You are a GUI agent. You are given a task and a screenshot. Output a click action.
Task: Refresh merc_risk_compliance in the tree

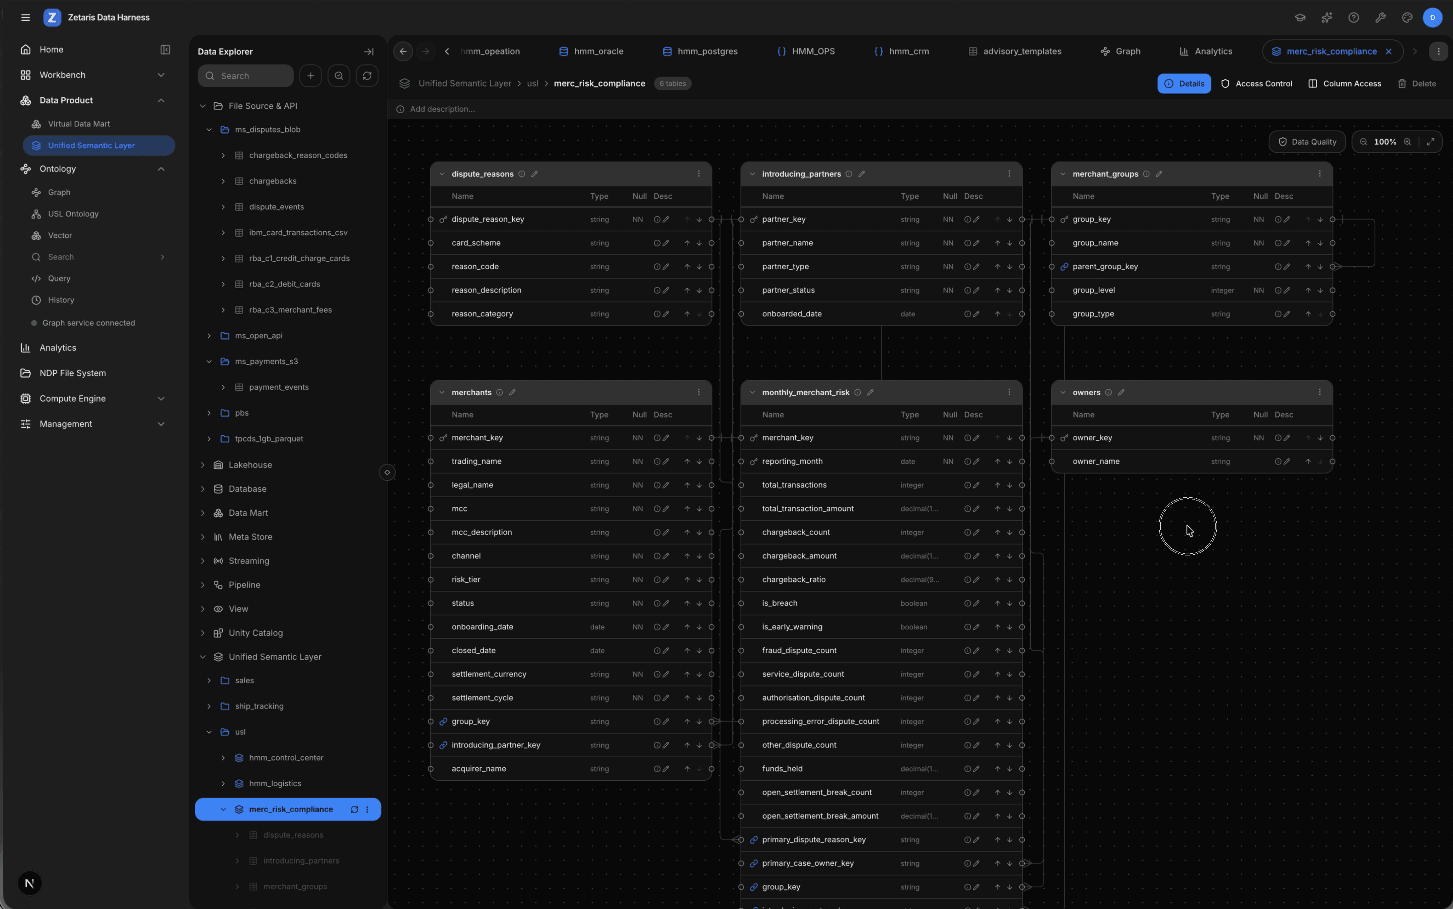point(354,809)
